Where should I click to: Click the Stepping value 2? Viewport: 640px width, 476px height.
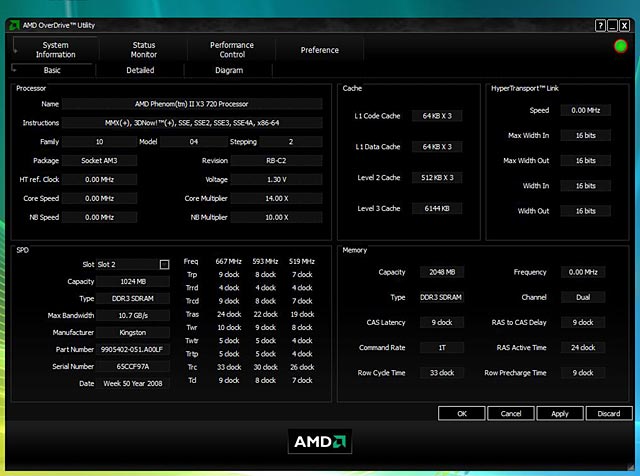pyautogui.click(x=291, y=142)
